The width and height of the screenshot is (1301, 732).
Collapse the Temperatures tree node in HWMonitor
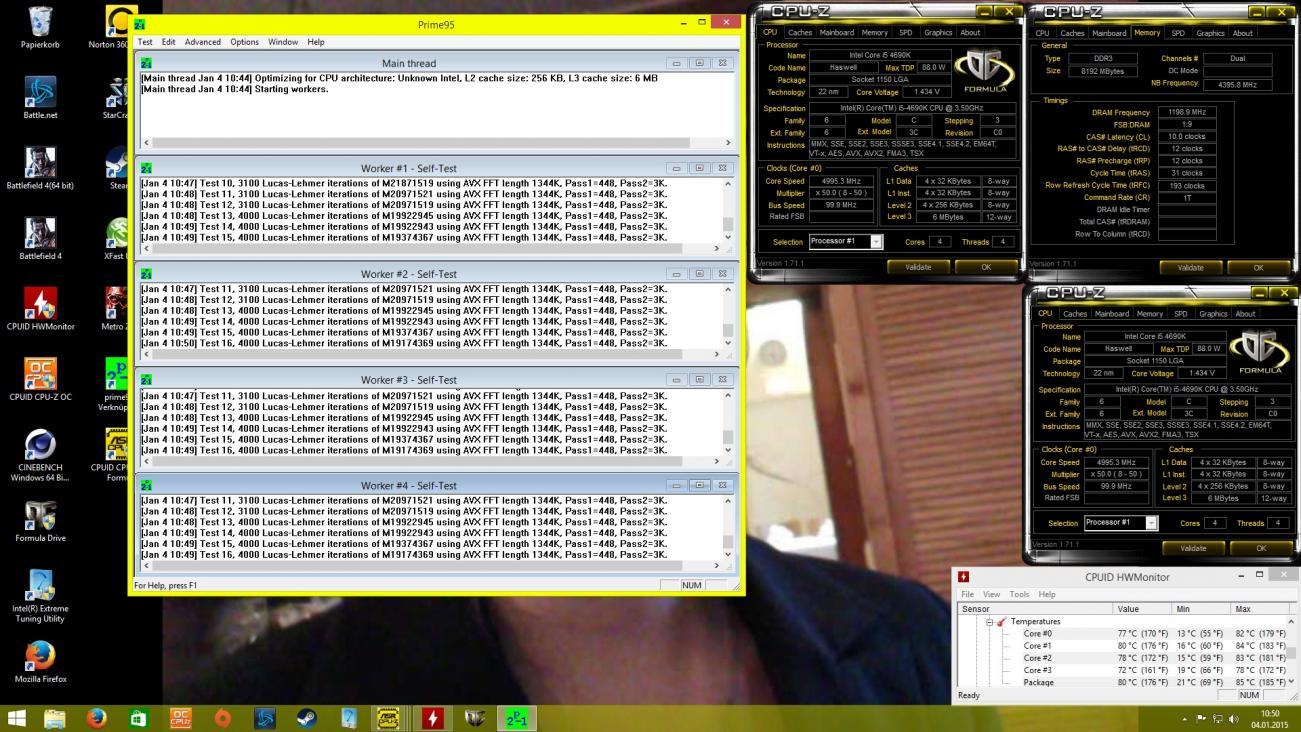(990, 622)
